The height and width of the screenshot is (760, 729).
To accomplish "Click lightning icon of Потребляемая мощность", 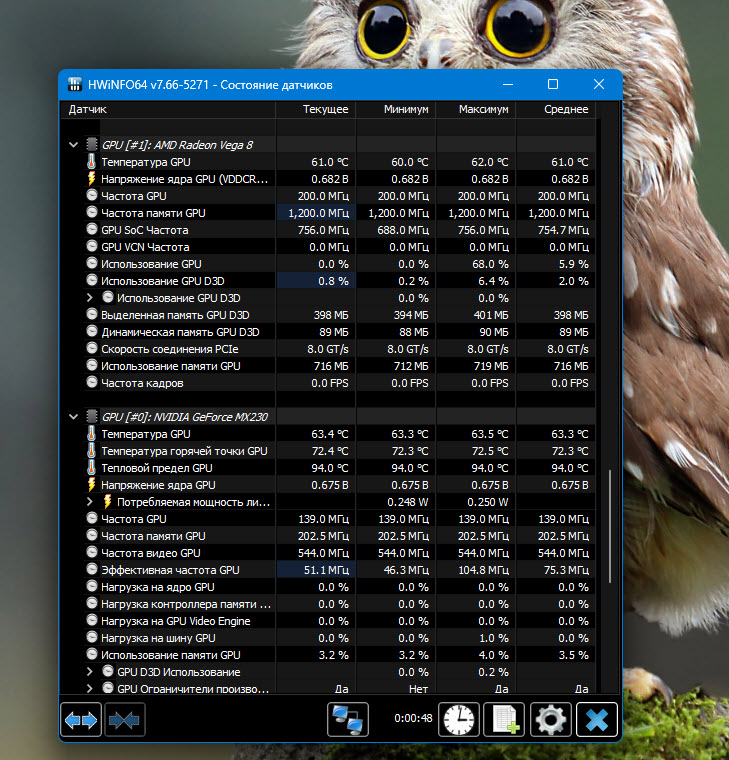I will [x=108, y=501].
